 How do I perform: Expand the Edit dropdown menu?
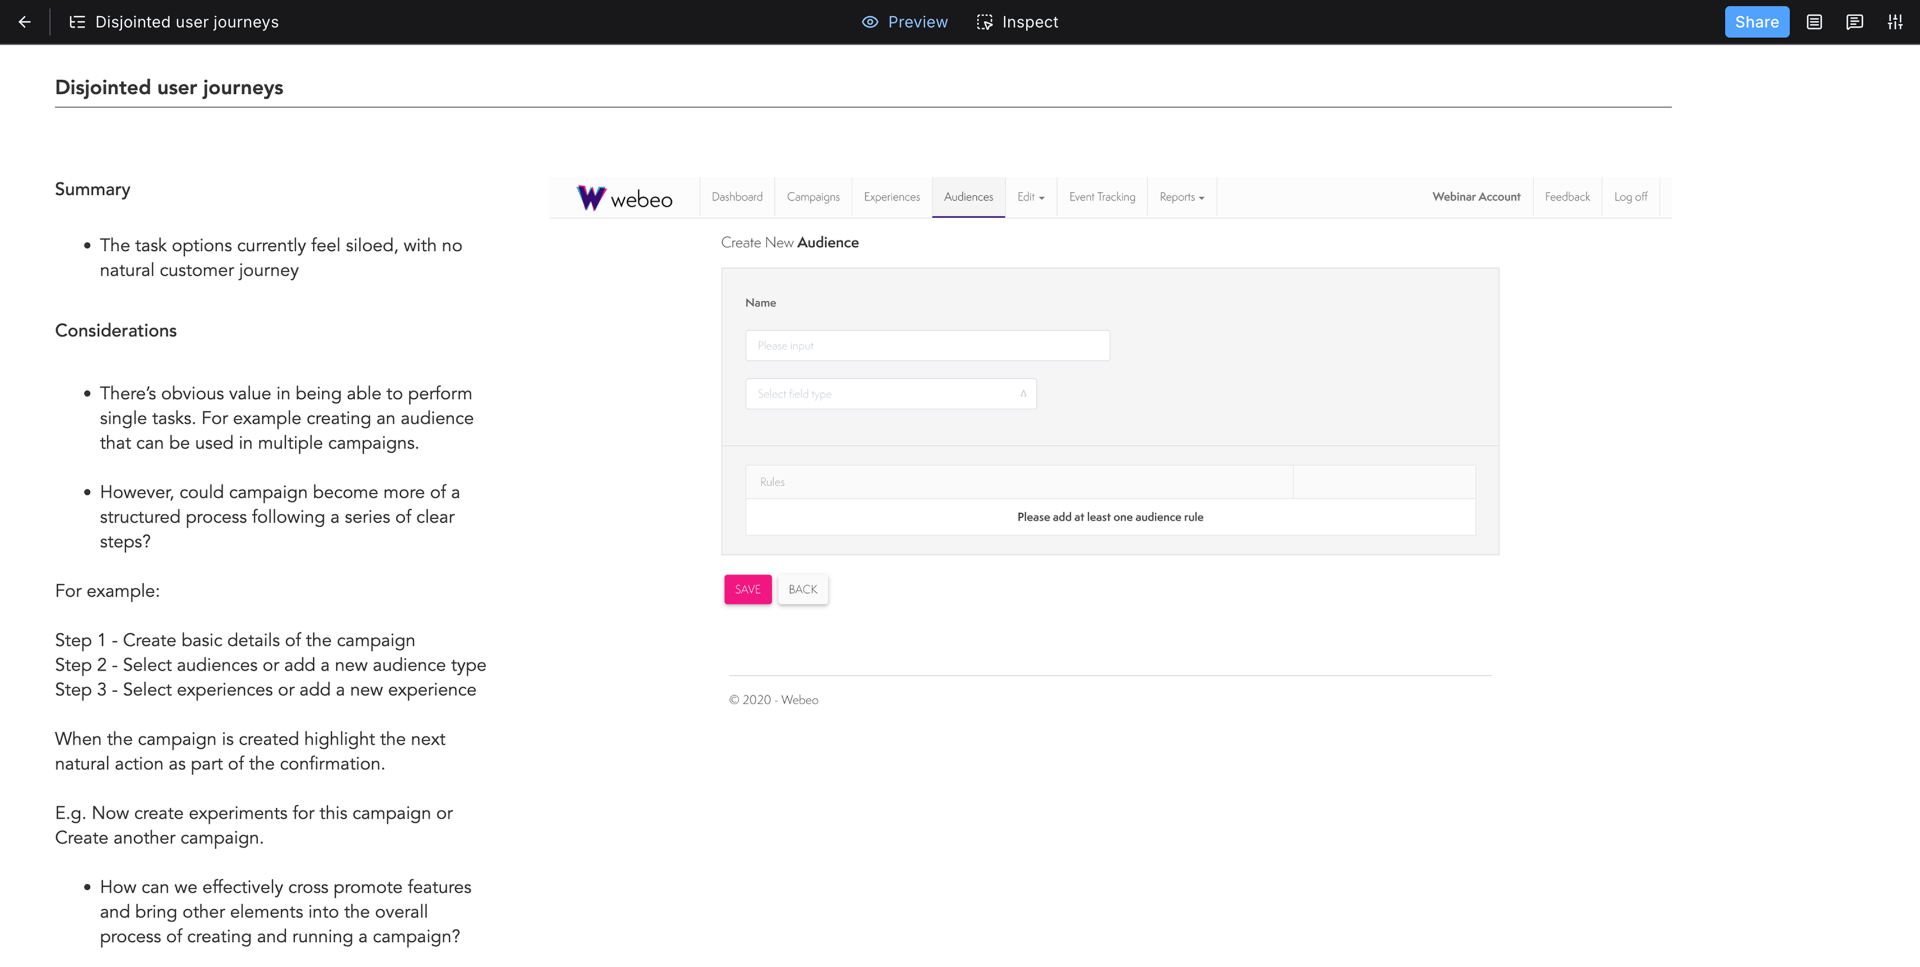click(x=1031, y=197)
